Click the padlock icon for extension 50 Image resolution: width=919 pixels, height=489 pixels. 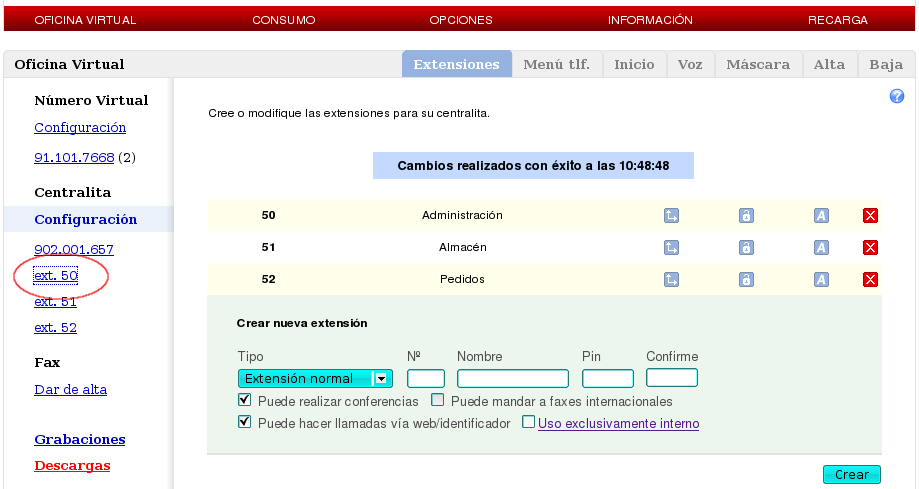pyautogui.click(x=746, y=215)
